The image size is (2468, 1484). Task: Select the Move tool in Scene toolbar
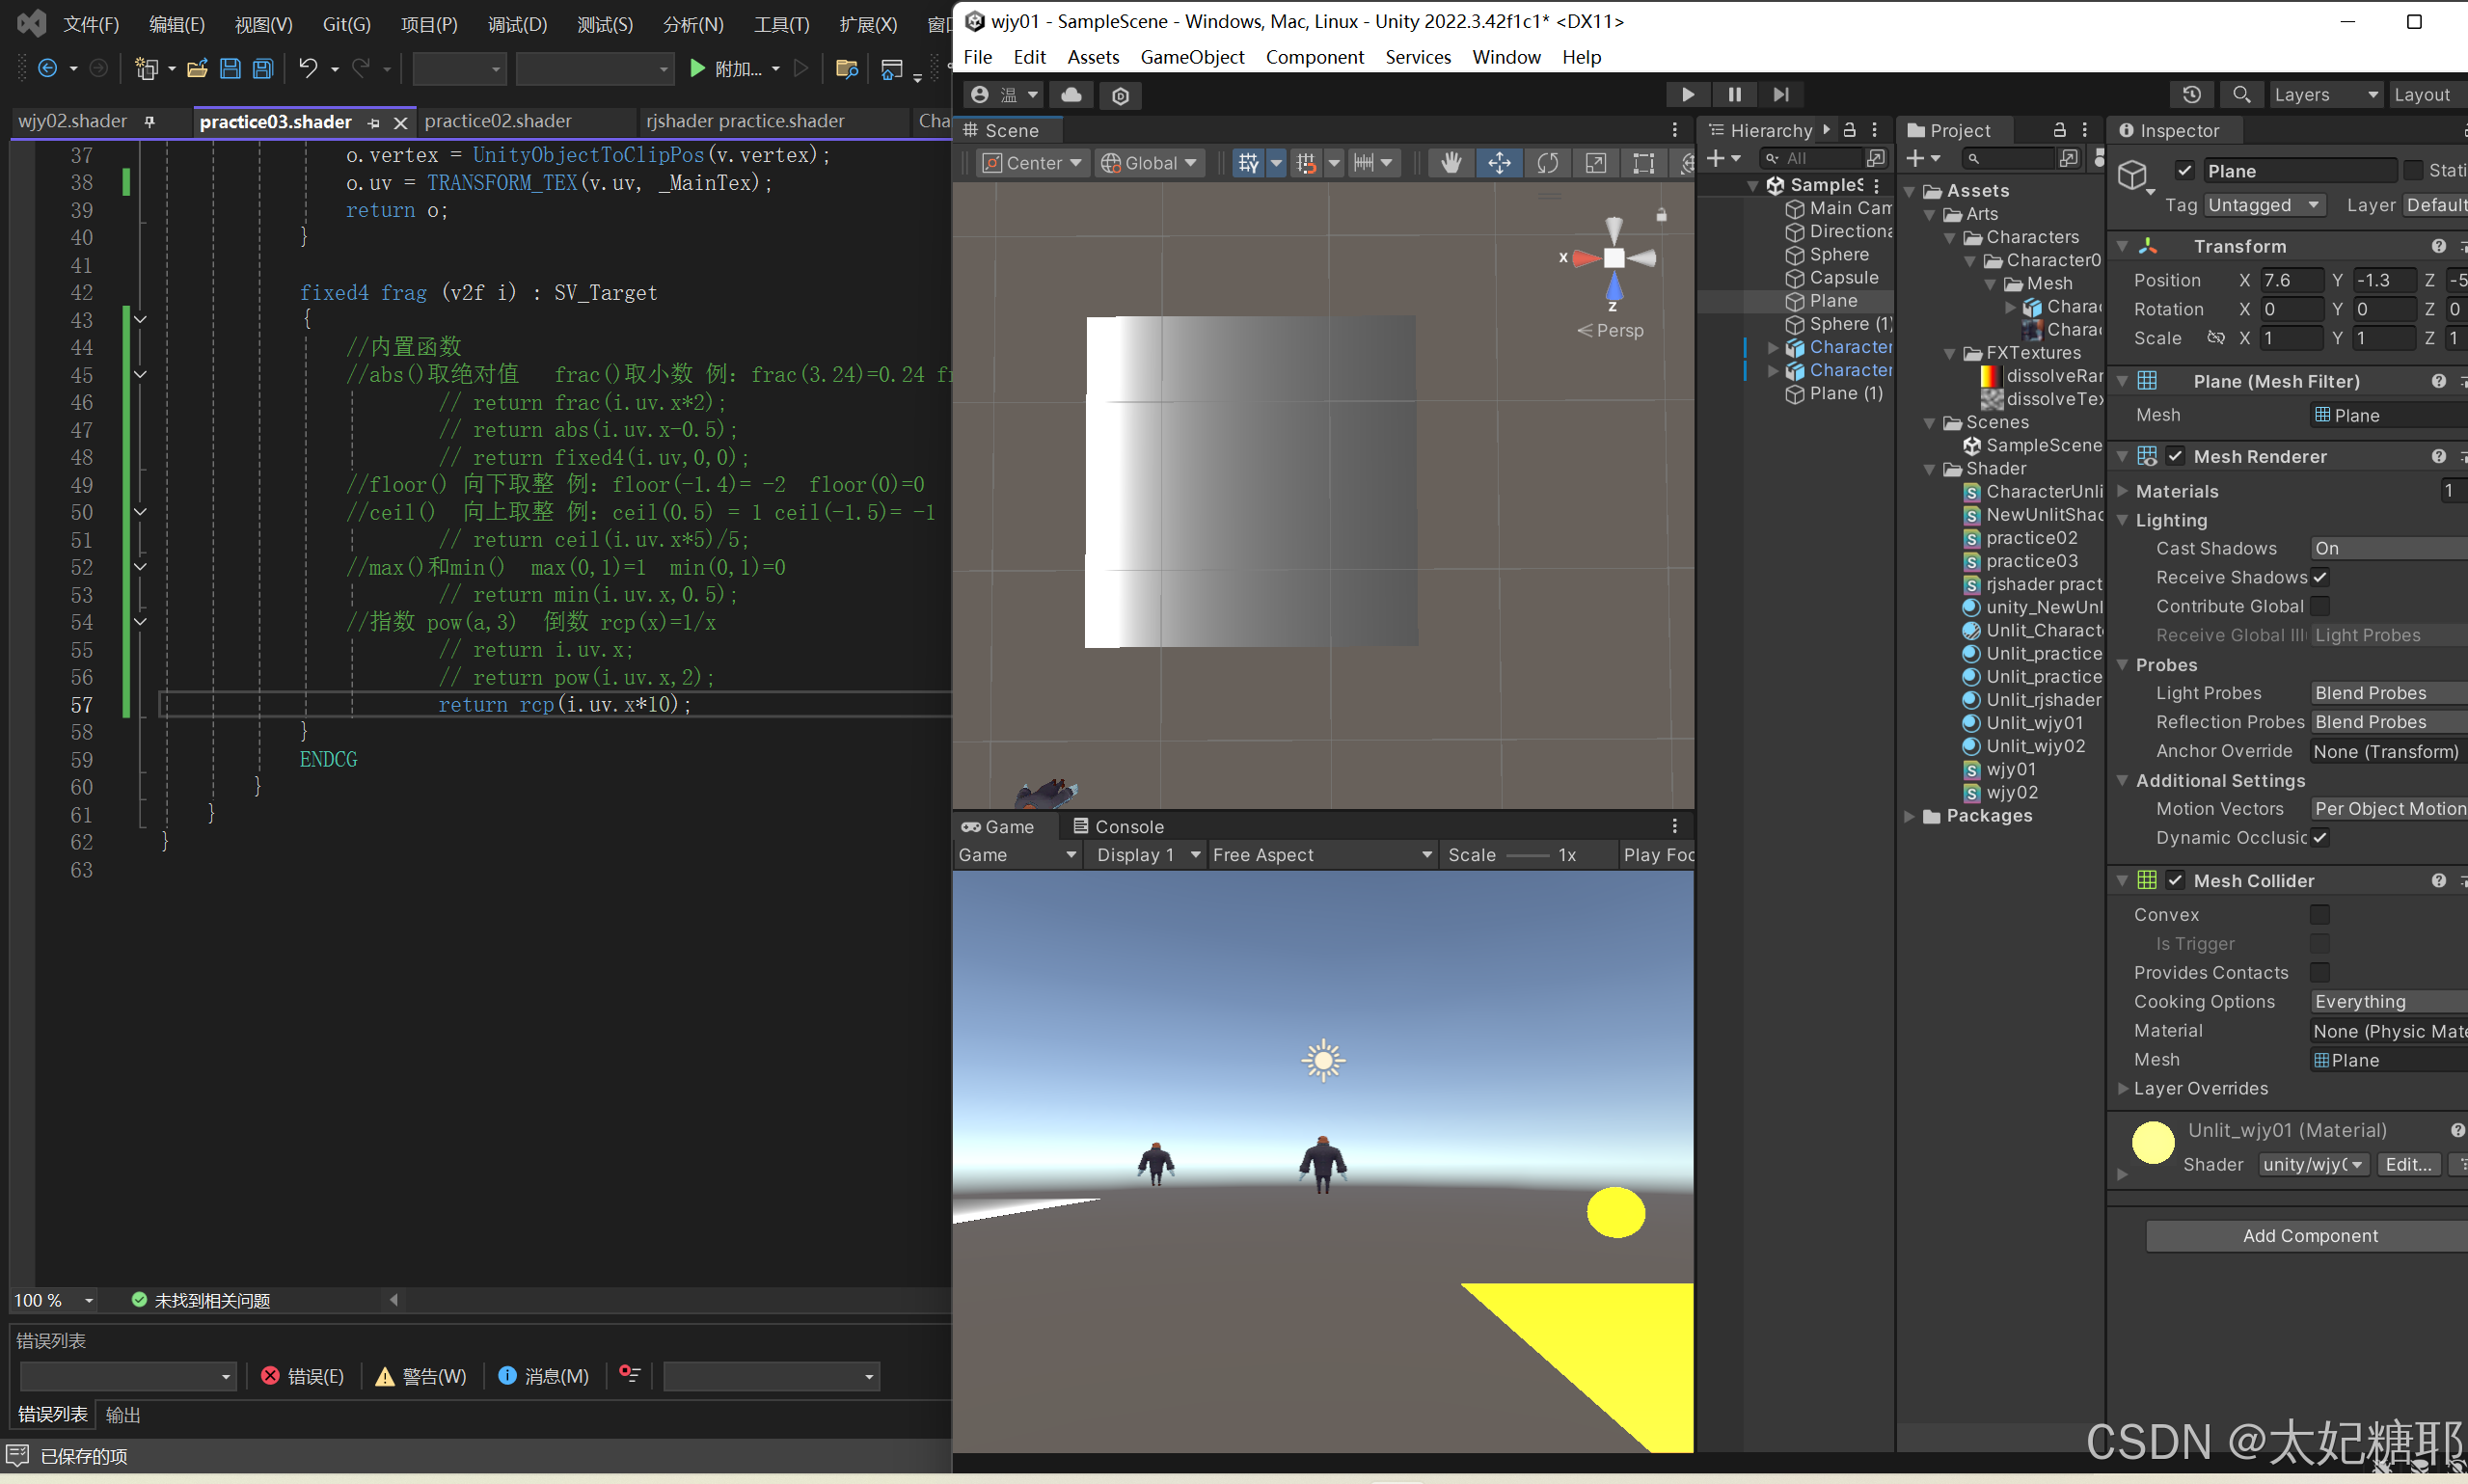[x=1499, y=163]
